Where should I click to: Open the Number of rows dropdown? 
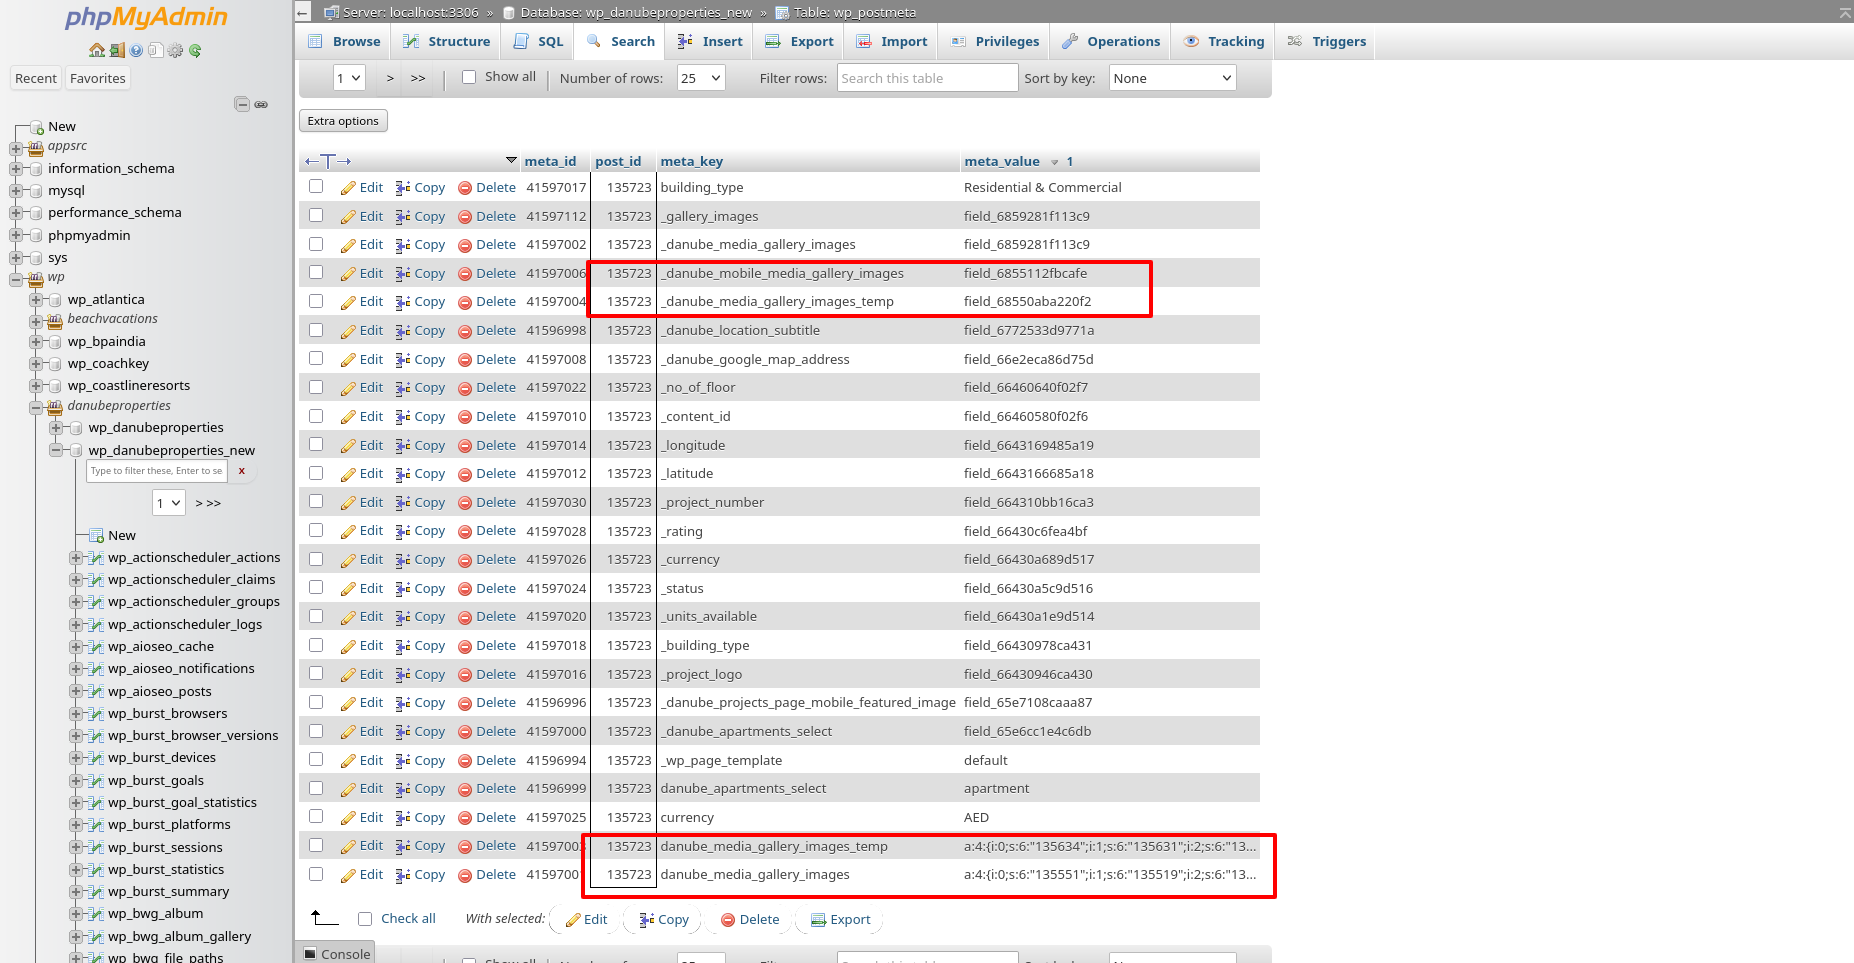pyautogui.click(x=700, y=78)
